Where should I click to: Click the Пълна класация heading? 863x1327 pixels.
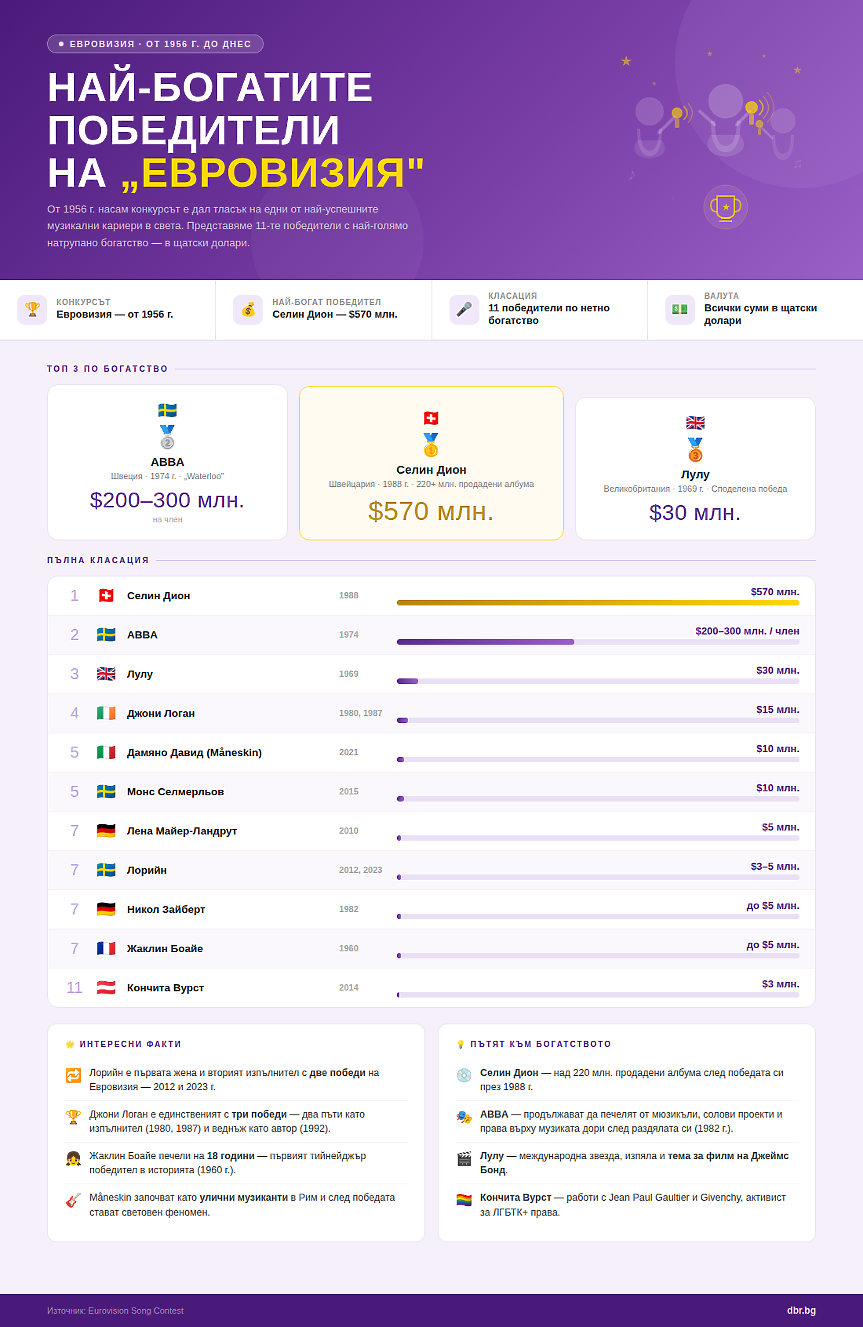pyautogui.click(x=98, y=560)
